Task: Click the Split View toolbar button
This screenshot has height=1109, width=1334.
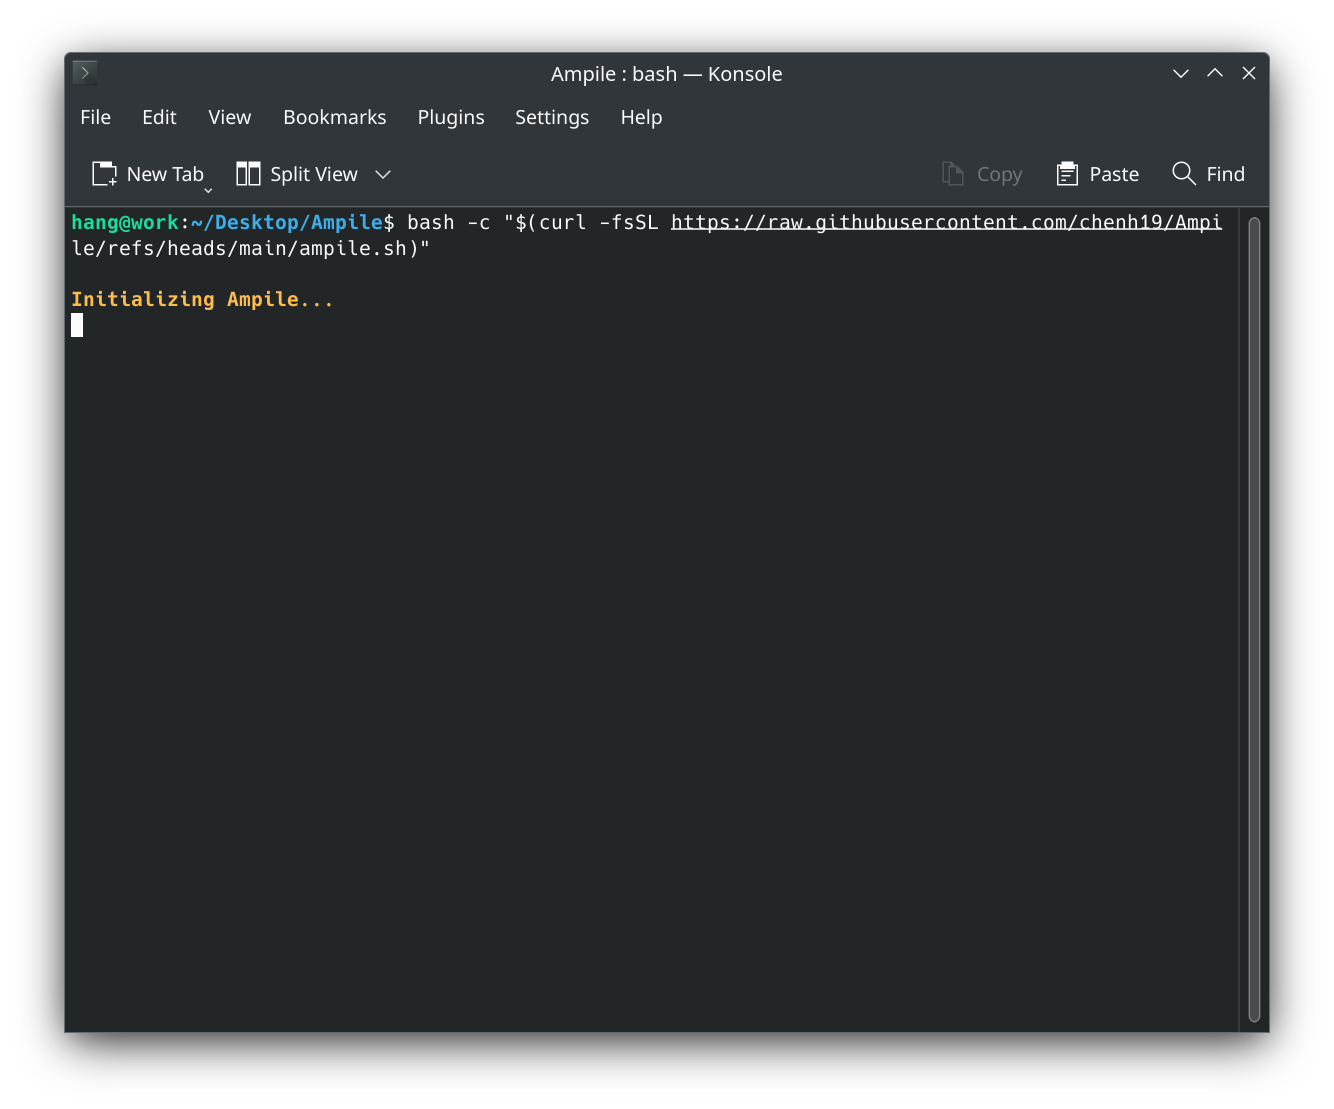Action: click(x=297, y=174)
